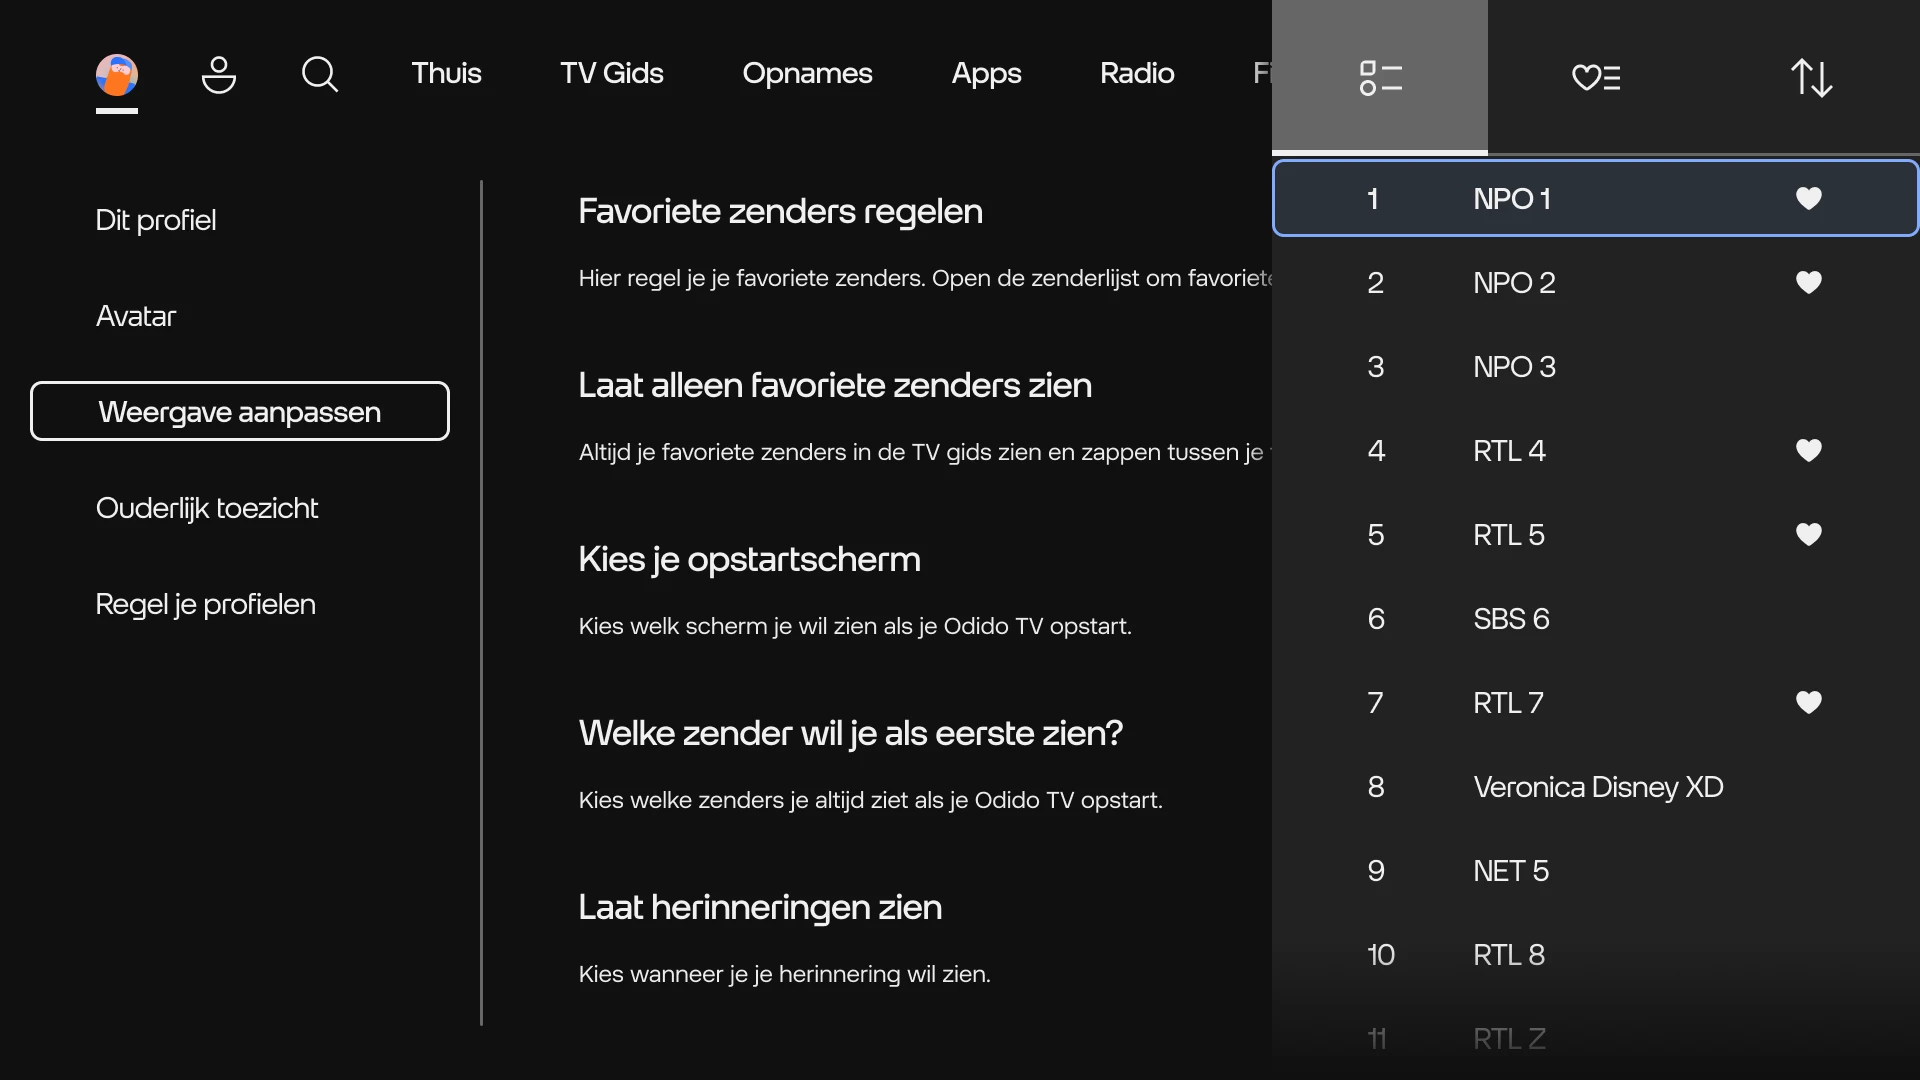
Task: Switch to the all channels list tab
Action: pos(1380,77)
